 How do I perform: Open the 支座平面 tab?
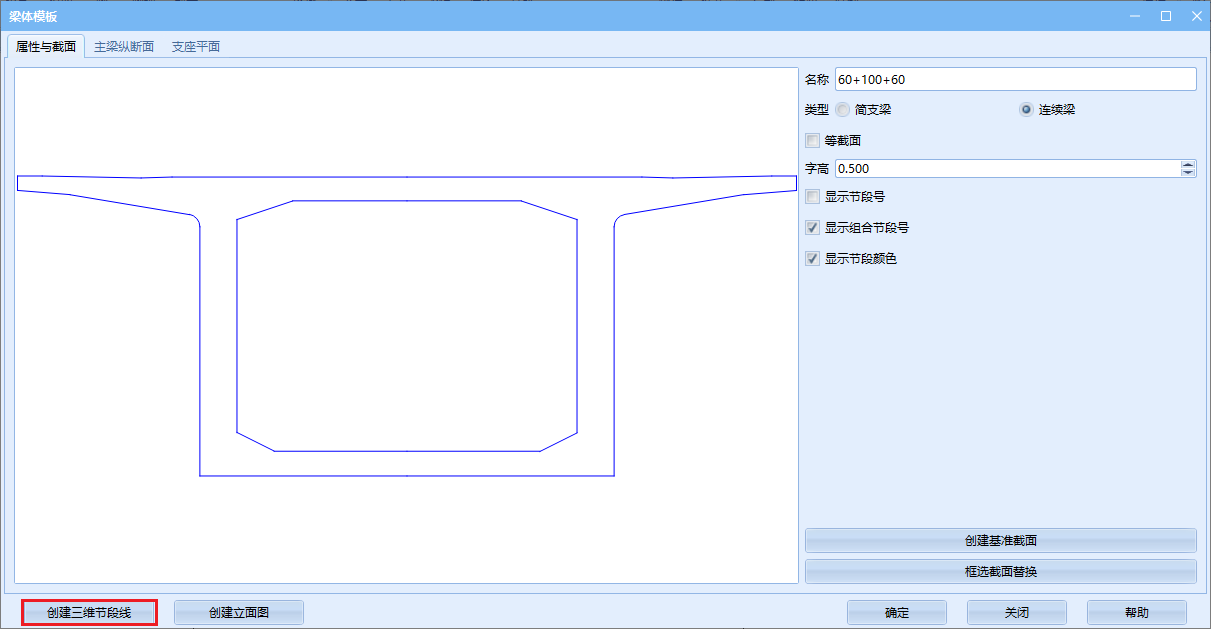(x=195, y=47)
